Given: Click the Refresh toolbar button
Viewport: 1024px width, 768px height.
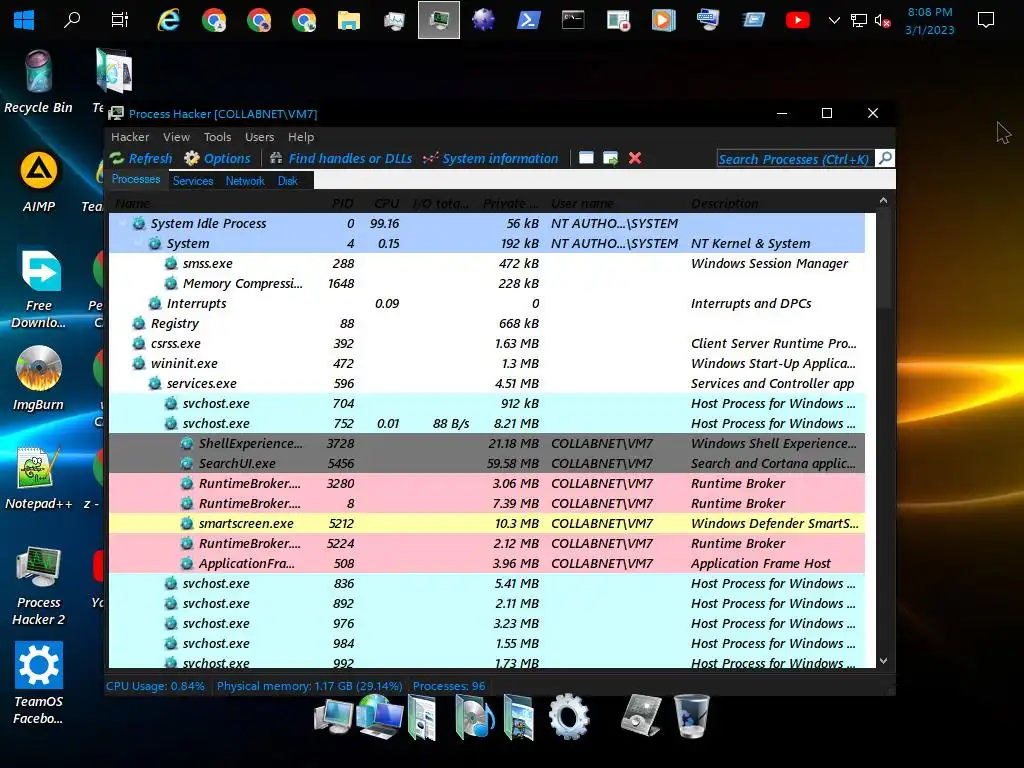Looking at the screenshot, I should tap(141, 159).
